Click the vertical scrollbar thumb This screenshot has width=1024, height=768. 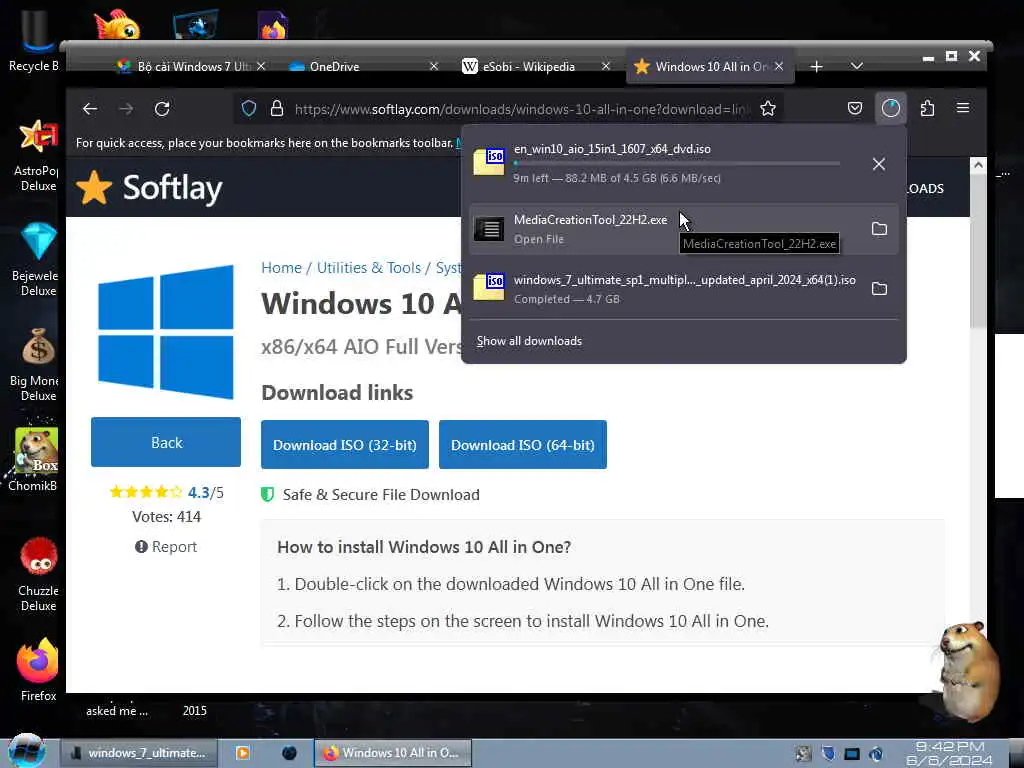click(978, 251)
